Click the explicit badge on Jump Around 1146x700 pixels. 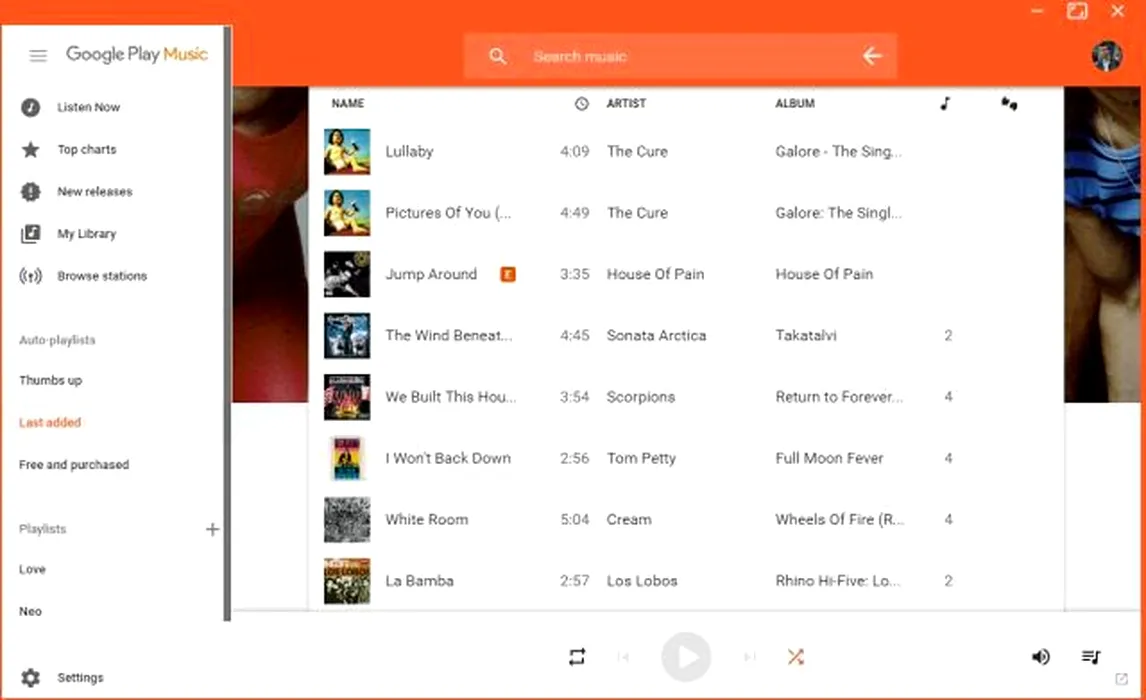coord(507,274)
